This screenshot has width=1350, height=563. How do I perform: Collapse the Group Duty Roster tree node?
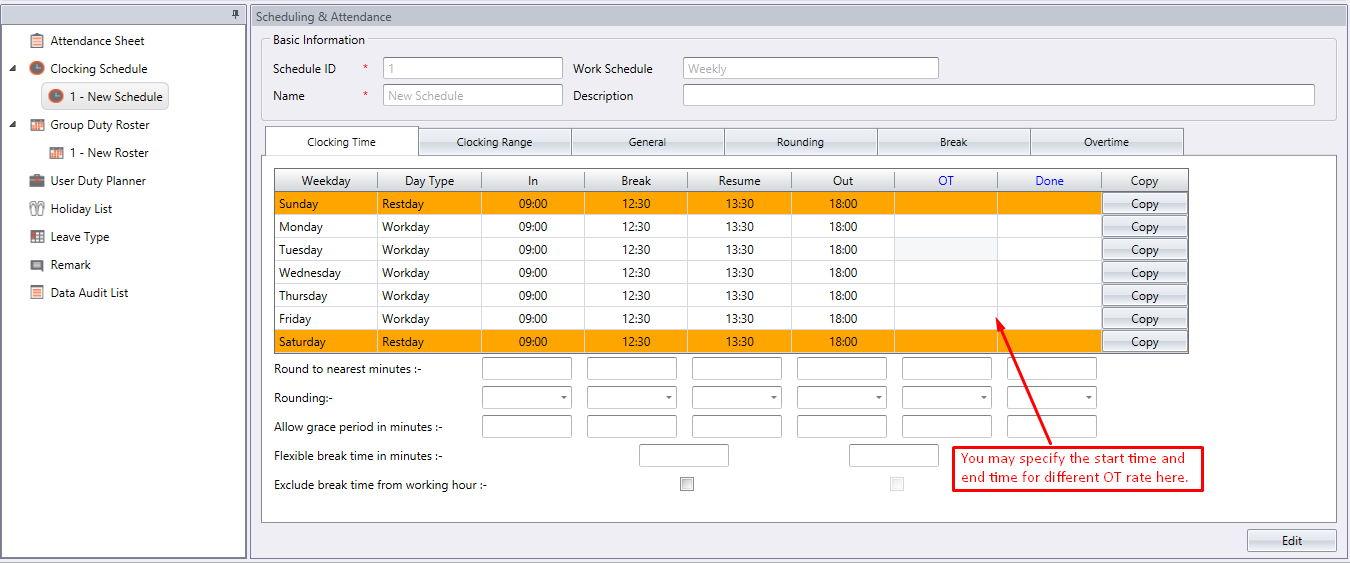[13, 125]
